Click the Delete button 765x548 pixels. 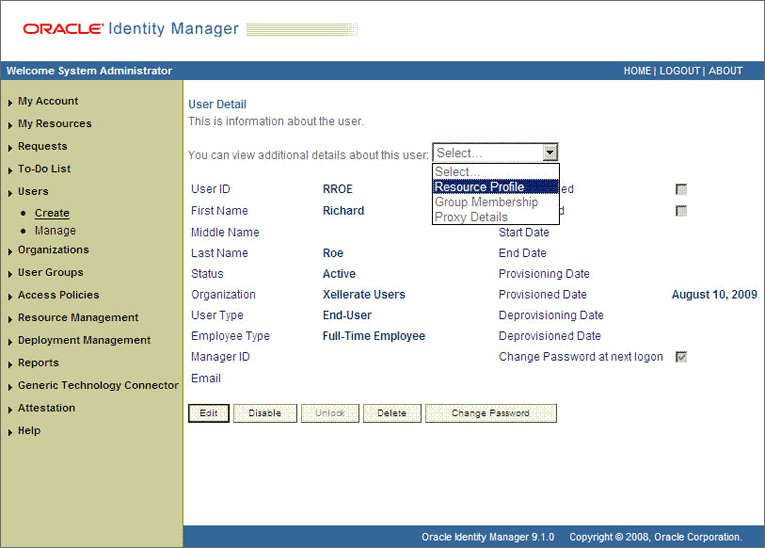point(392,413)
